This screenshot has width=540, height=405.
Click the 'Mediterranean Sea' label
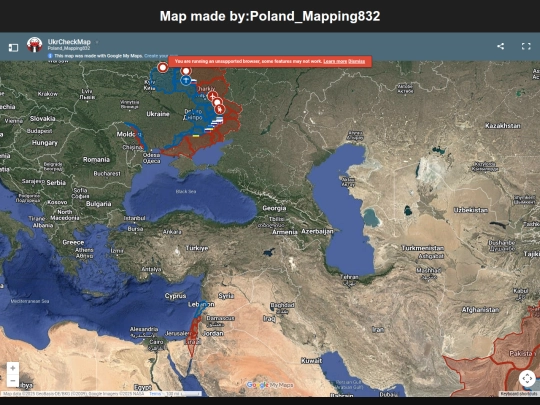point(30,301)
